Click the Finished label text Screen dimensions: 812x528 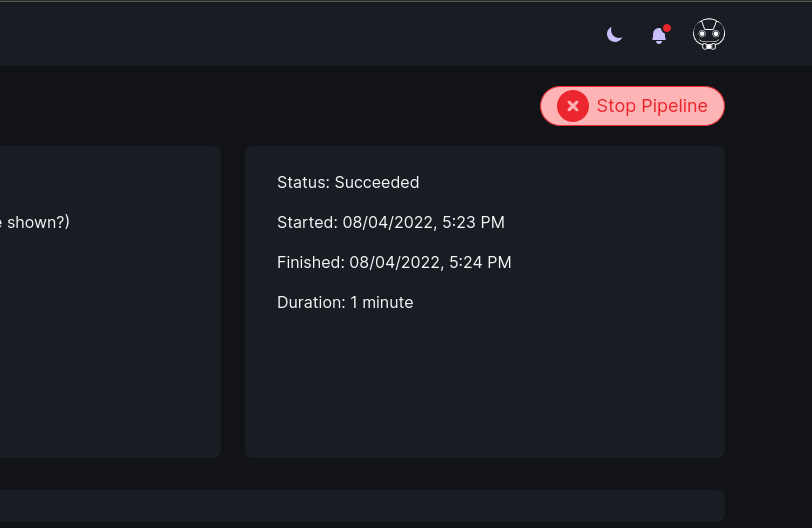(310, 262)
